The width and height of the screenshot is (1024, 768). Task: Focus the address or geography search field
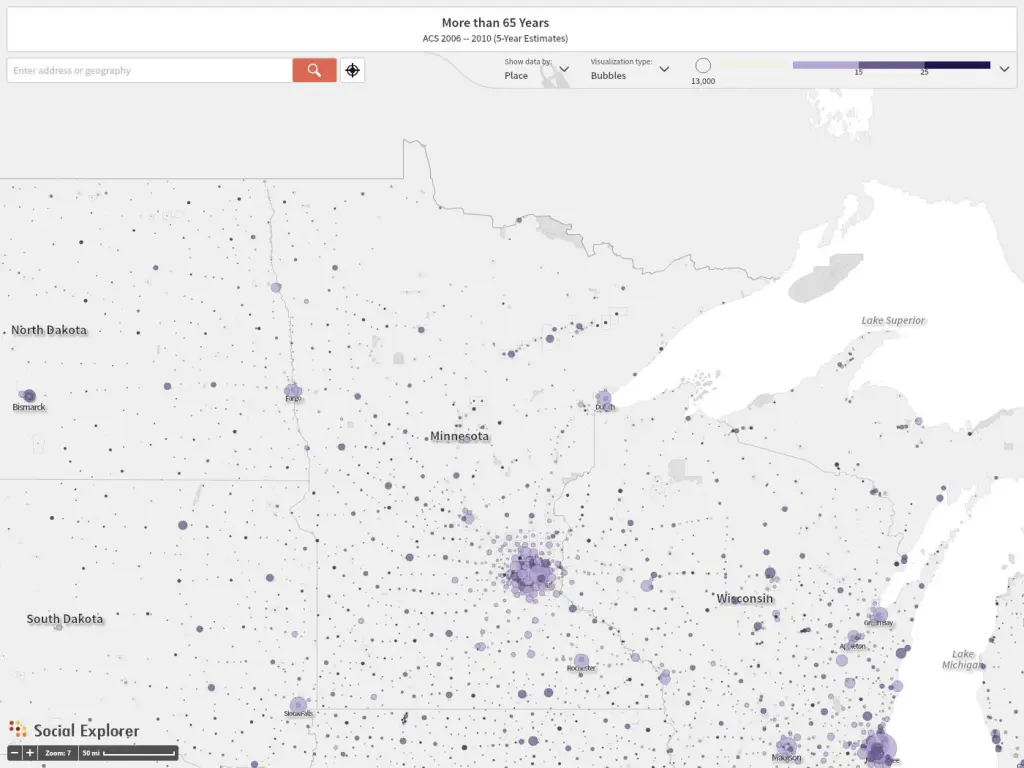click(150, 70)
